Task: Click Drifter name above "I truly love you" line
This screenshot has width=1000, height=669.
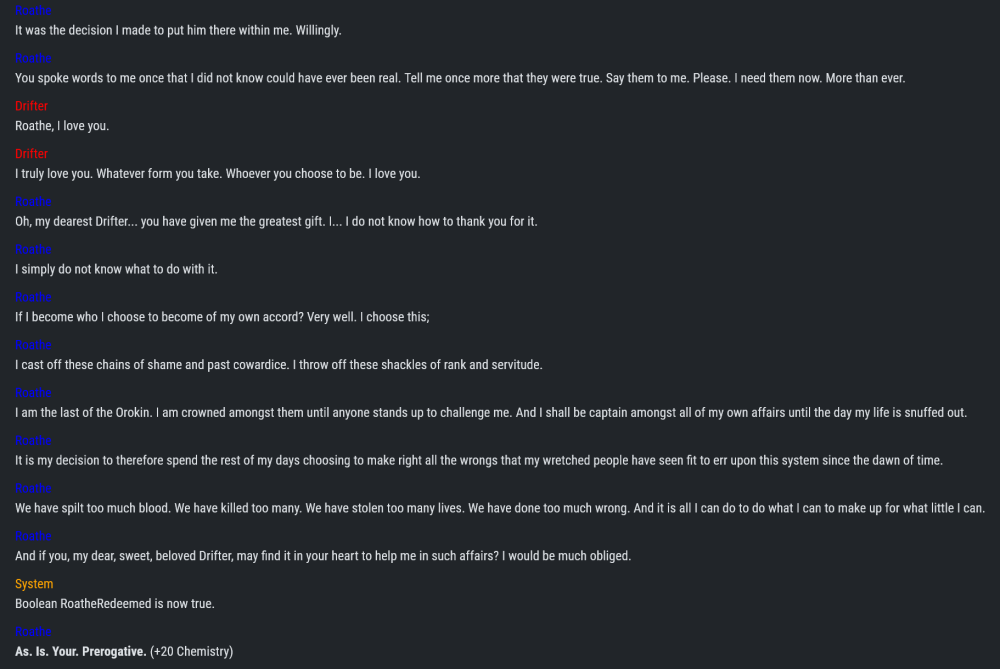Action: pyautogui.click(x=31, y=154)
